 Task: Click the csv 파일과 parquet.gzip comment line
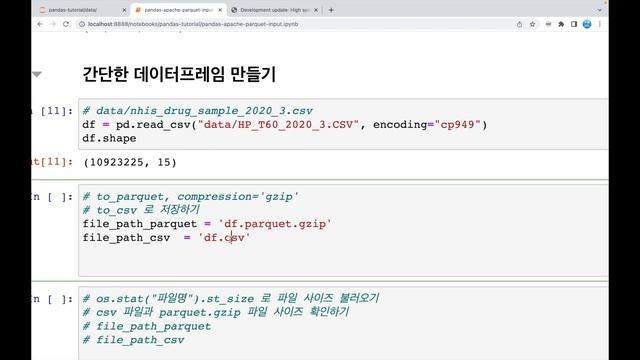click(x=216, y=312)
